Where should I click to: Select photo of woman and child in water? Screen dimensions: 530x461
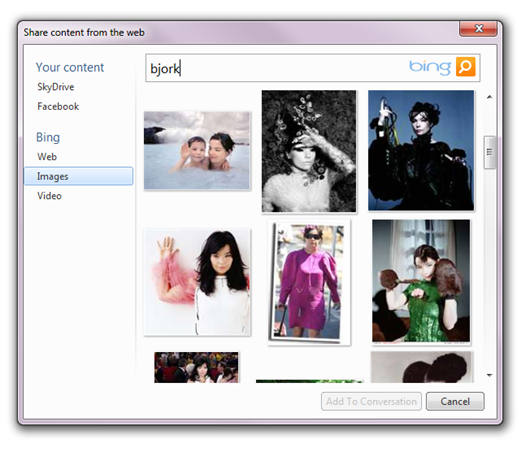coord(197,150)
